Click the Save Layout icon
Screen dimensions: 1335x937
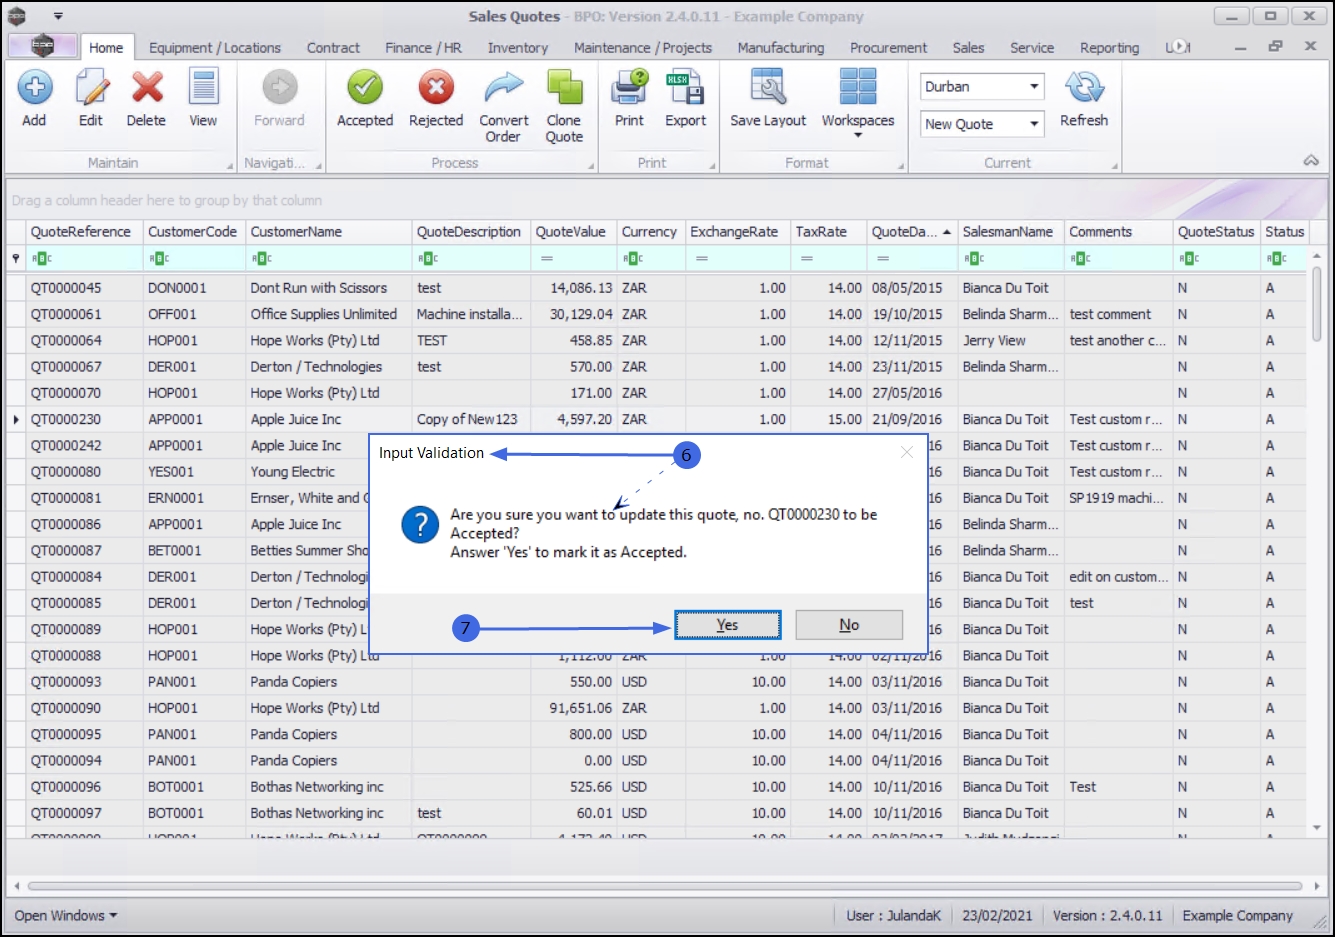tap(768, 88)
